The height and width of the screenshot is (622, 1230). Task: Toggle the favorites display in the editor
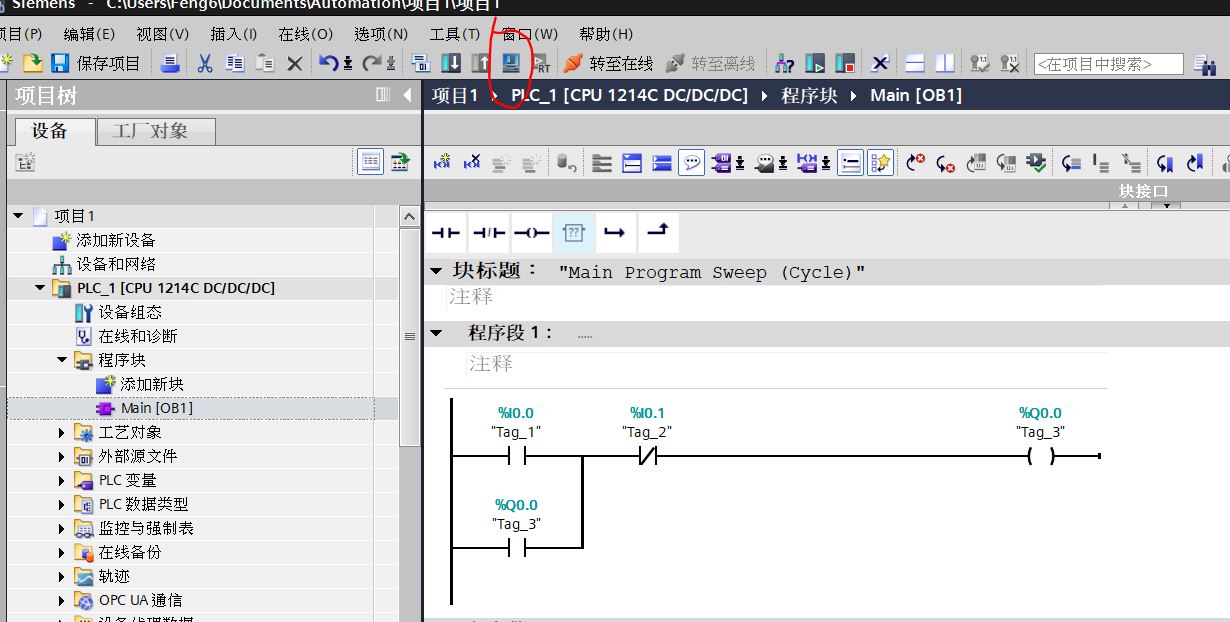(880, 162)
